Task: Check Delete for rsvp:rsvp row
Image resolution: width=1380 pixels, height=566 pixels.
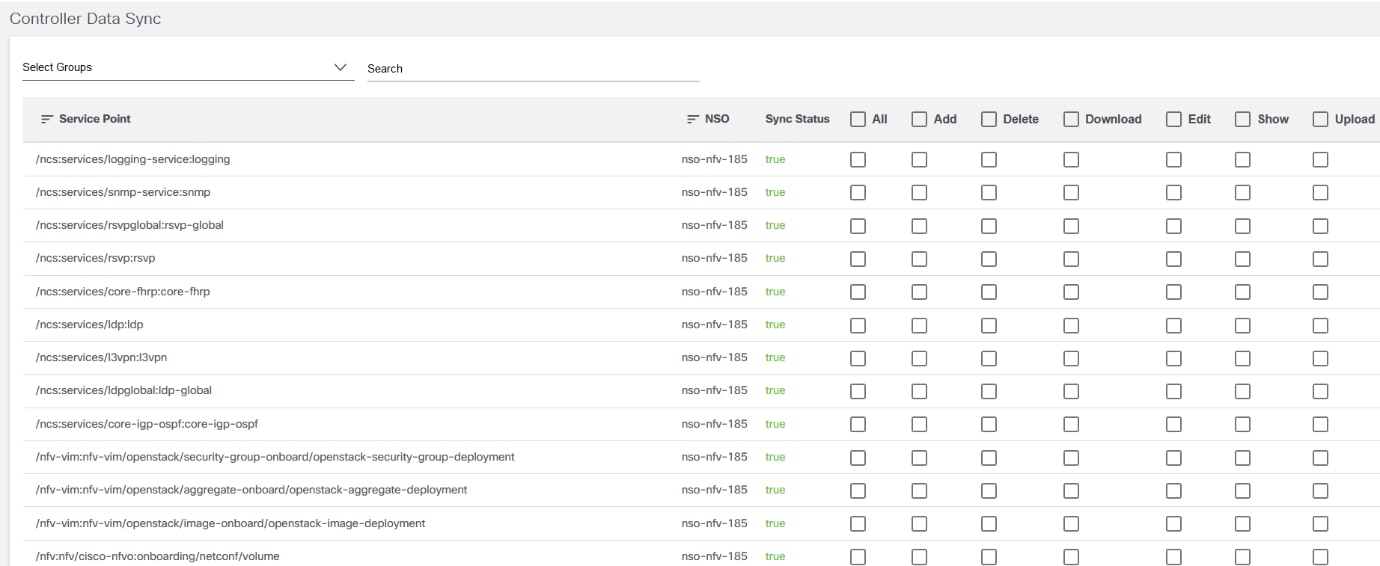Action: [988, 258]
